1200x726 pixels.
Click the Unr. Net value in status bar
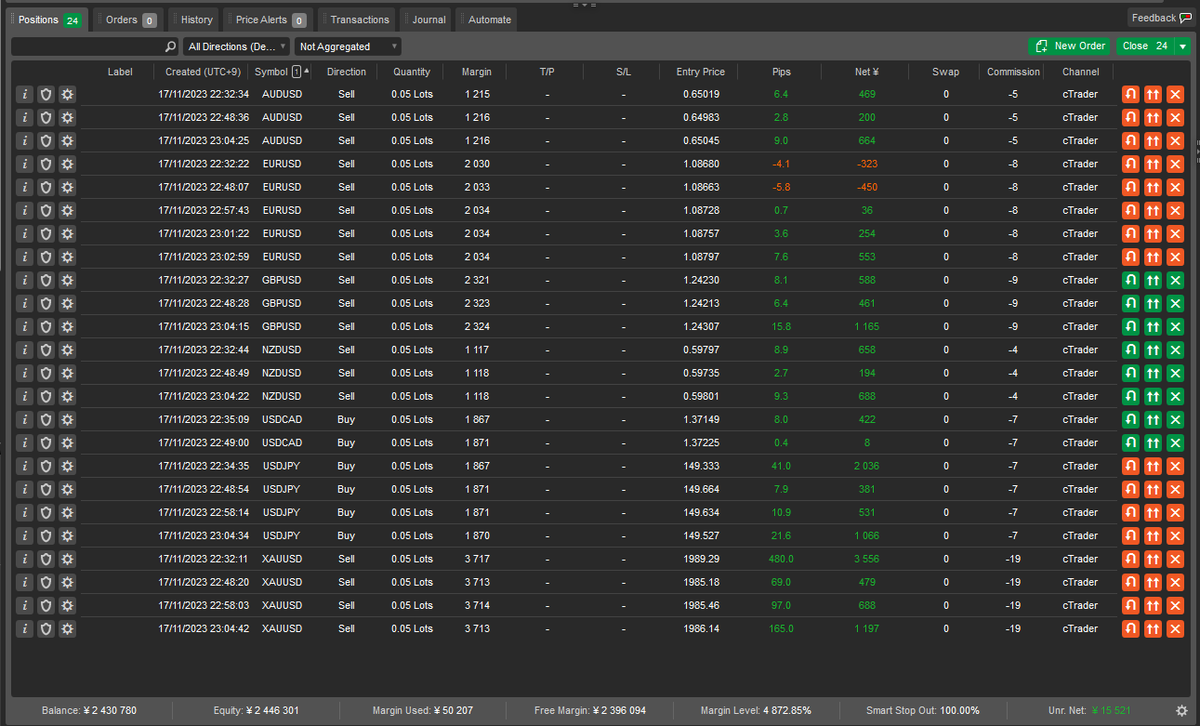[x=1111, y=711]
